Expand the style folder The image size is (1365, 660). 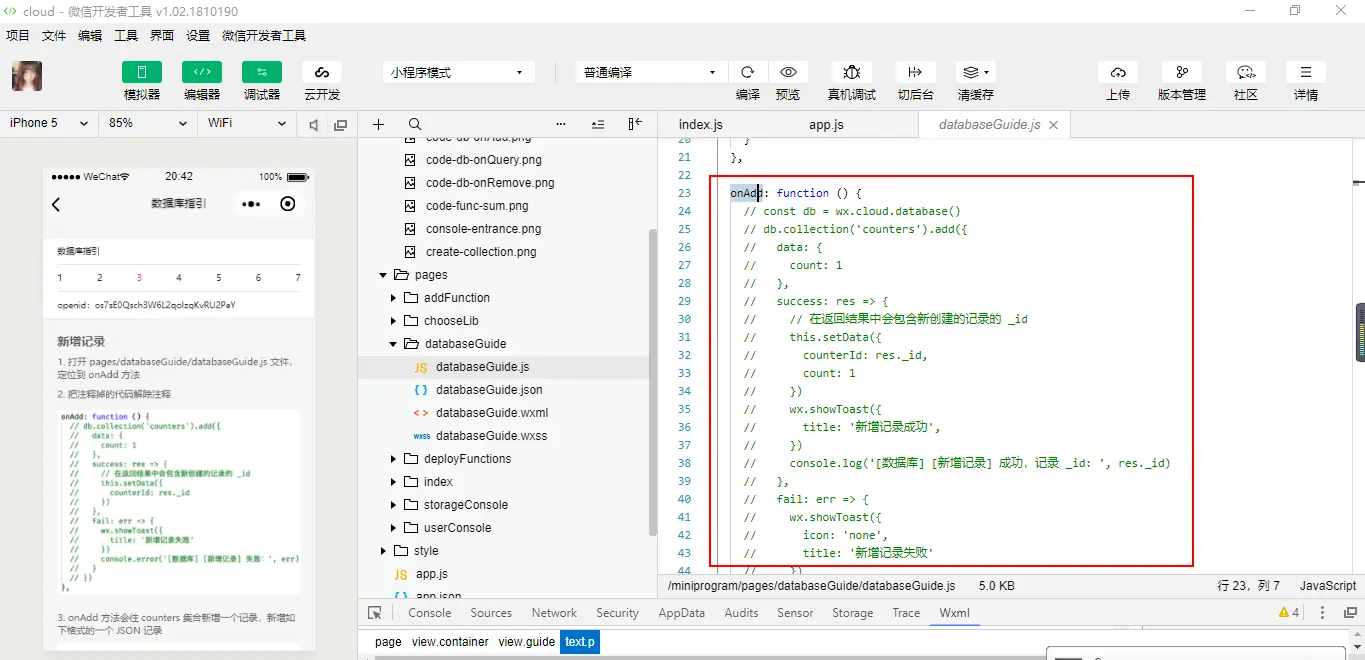[382, 551]
